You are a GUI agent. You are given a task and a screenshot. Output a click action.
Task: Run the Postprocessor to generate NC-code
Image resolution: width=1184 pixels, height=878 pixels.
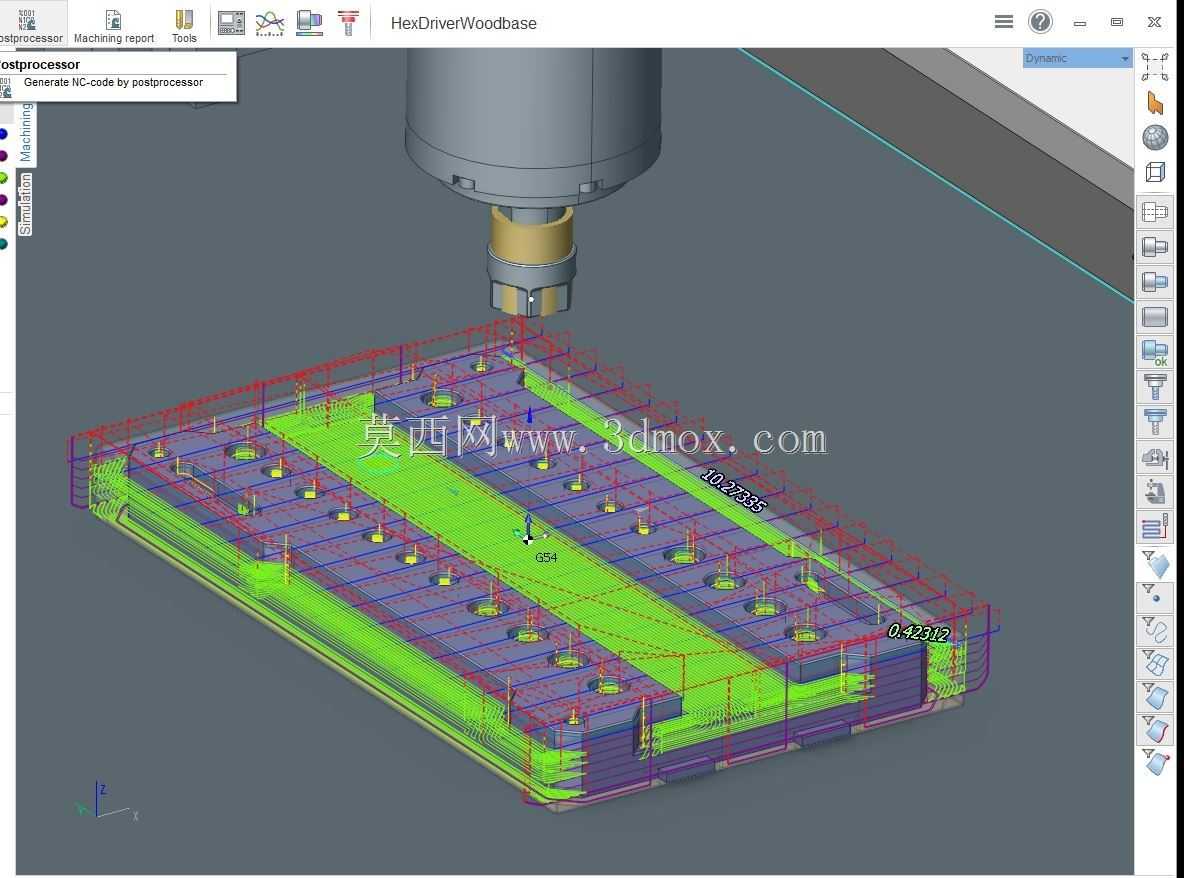point(30,24)
